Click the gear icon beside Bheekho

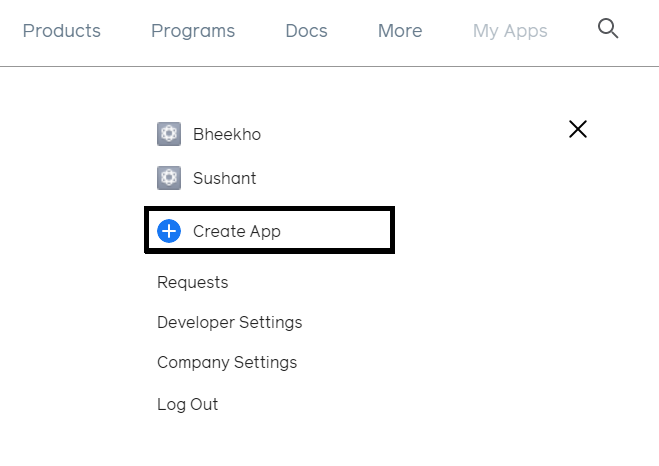[169, 134]
